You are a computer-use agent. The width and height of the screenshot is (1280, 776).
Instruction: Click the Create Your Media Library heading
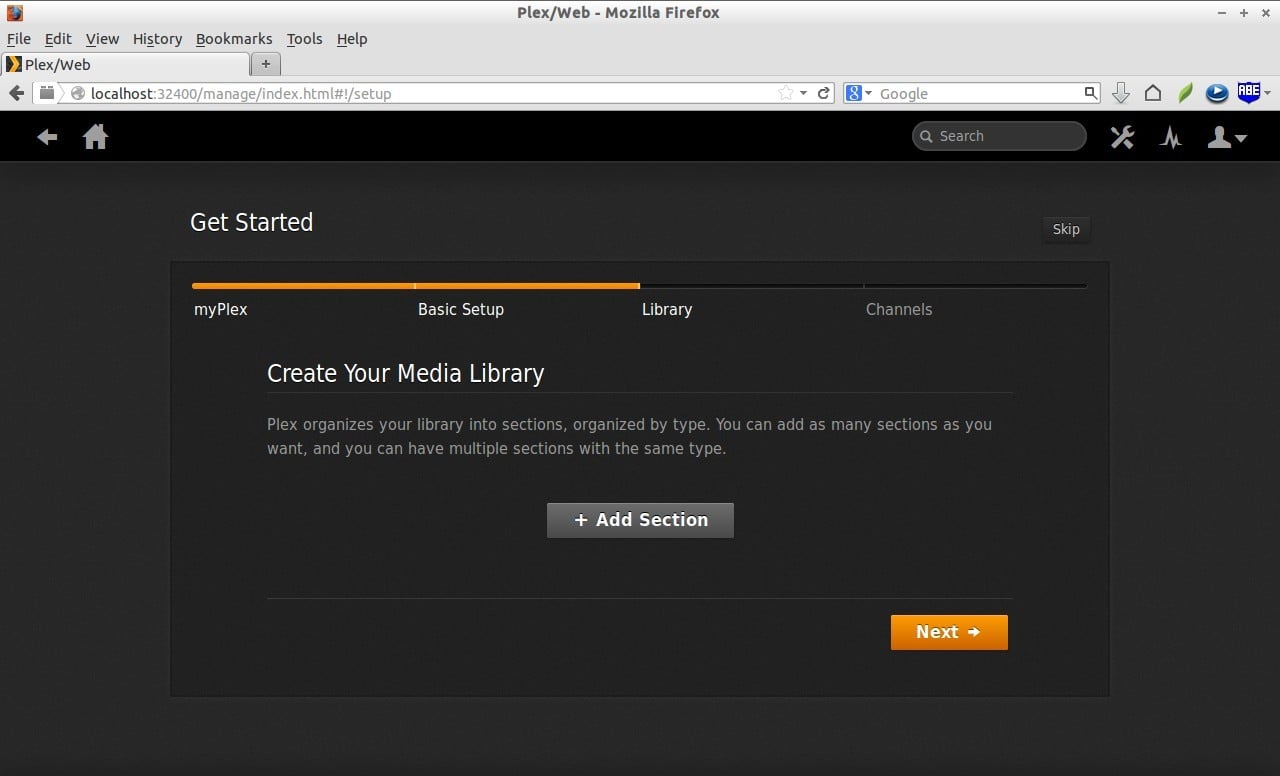point(406,374)
